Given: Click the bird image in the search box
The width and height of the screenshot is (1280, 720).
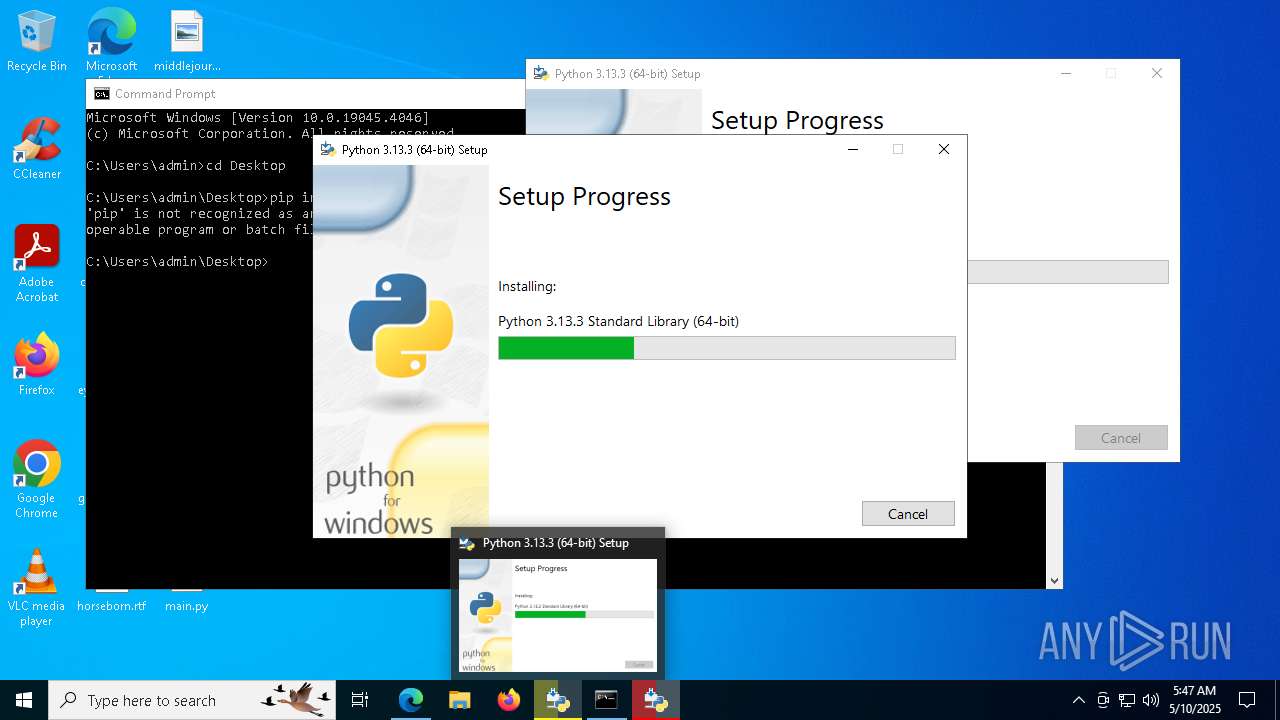Looking at the screenshot, I should [297, 699].
